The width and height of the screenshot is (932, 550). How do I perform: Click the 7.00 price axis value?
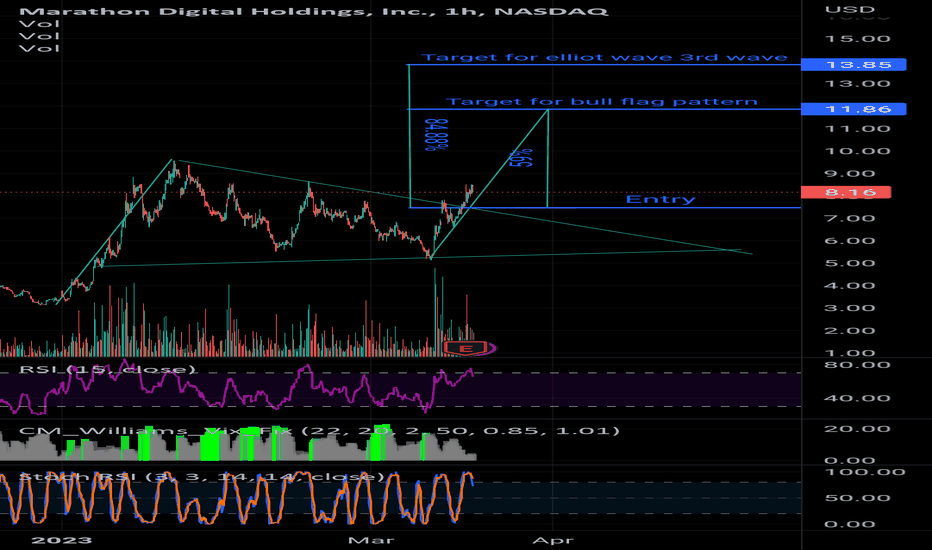point(850,218)
